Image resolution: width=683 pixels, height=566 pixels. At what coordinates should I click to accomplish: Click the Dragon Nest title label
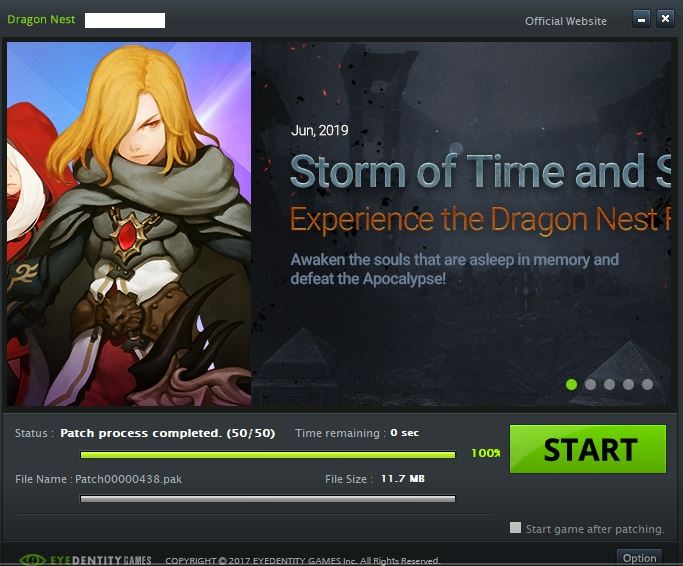tap(41, 20)
